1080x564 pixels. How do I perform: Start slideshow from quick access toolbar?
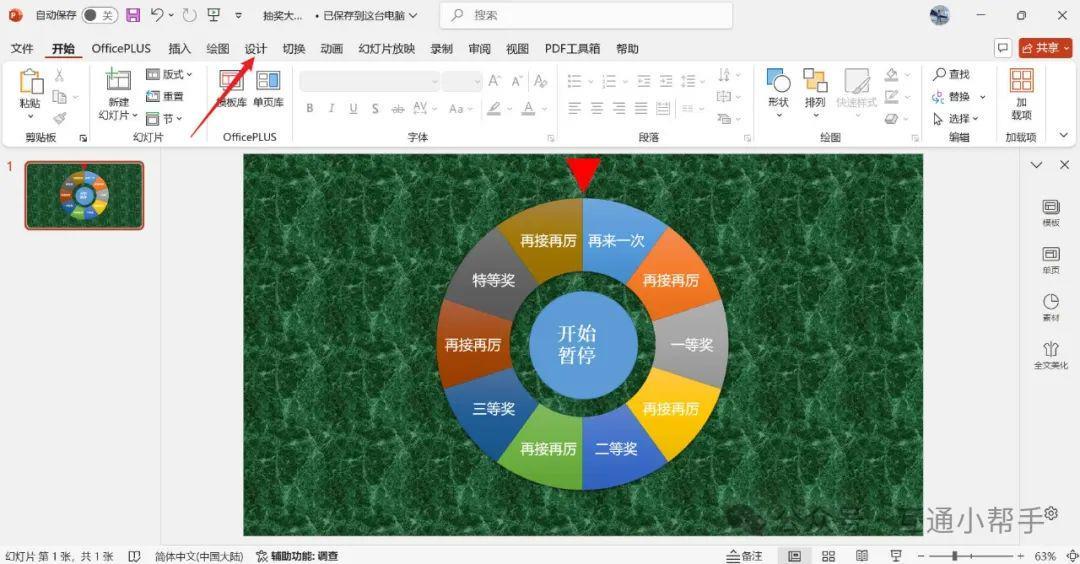[x=214, y=14]
